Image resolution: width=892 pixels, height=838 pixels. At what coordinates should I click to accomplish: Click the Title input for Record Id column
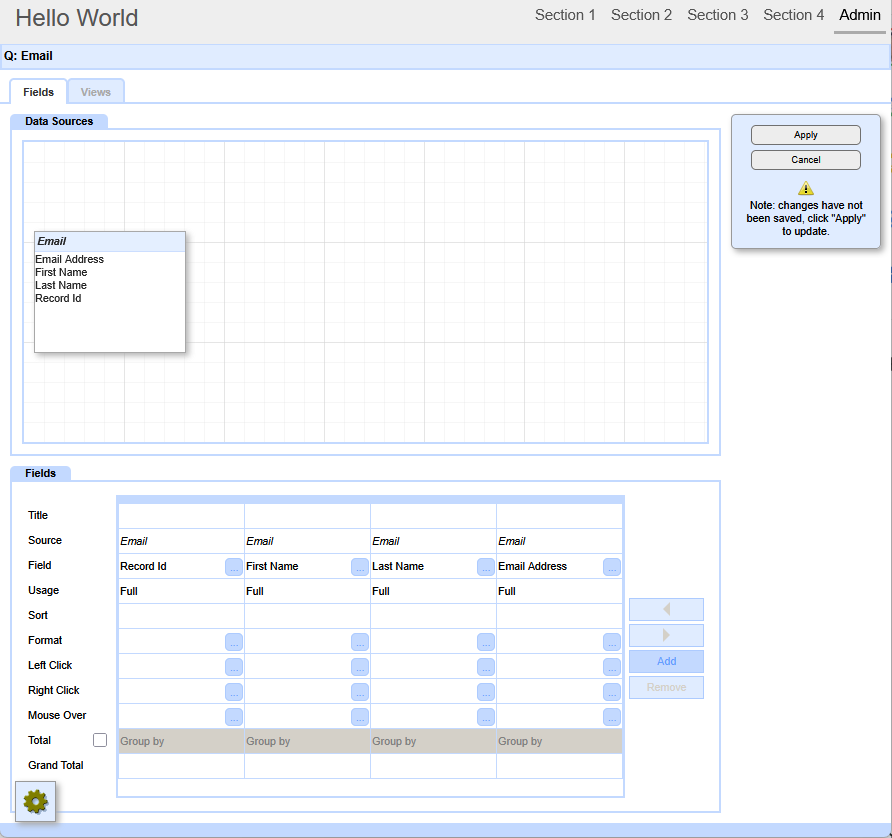[x=180, y=516]
